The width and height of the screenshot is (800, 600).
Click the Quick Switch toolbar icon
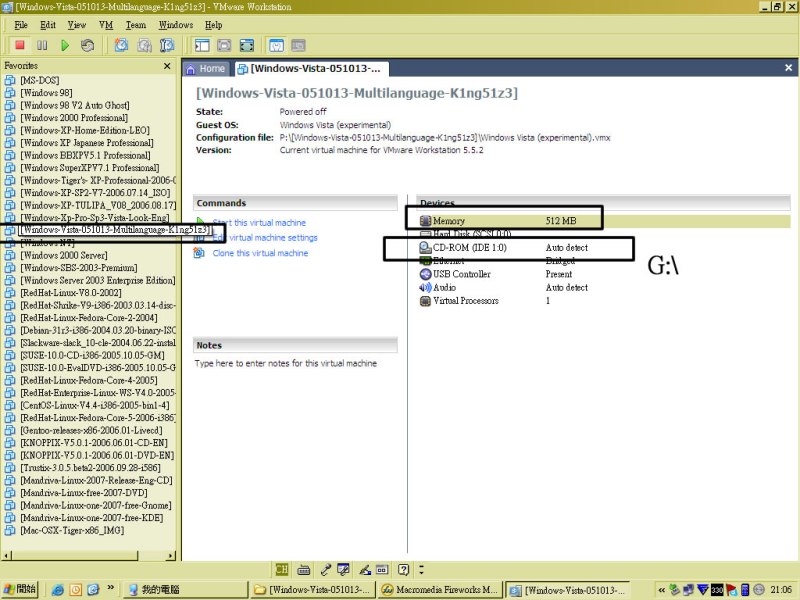(224, 45)
